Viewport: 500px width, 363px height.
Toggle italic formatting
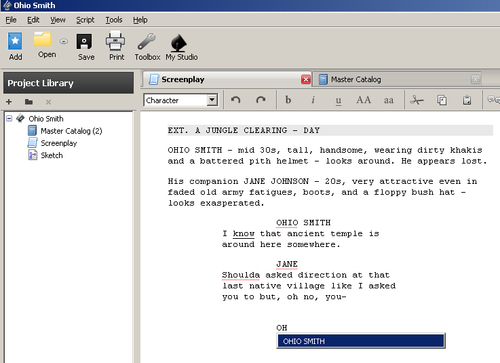point(313,100)
